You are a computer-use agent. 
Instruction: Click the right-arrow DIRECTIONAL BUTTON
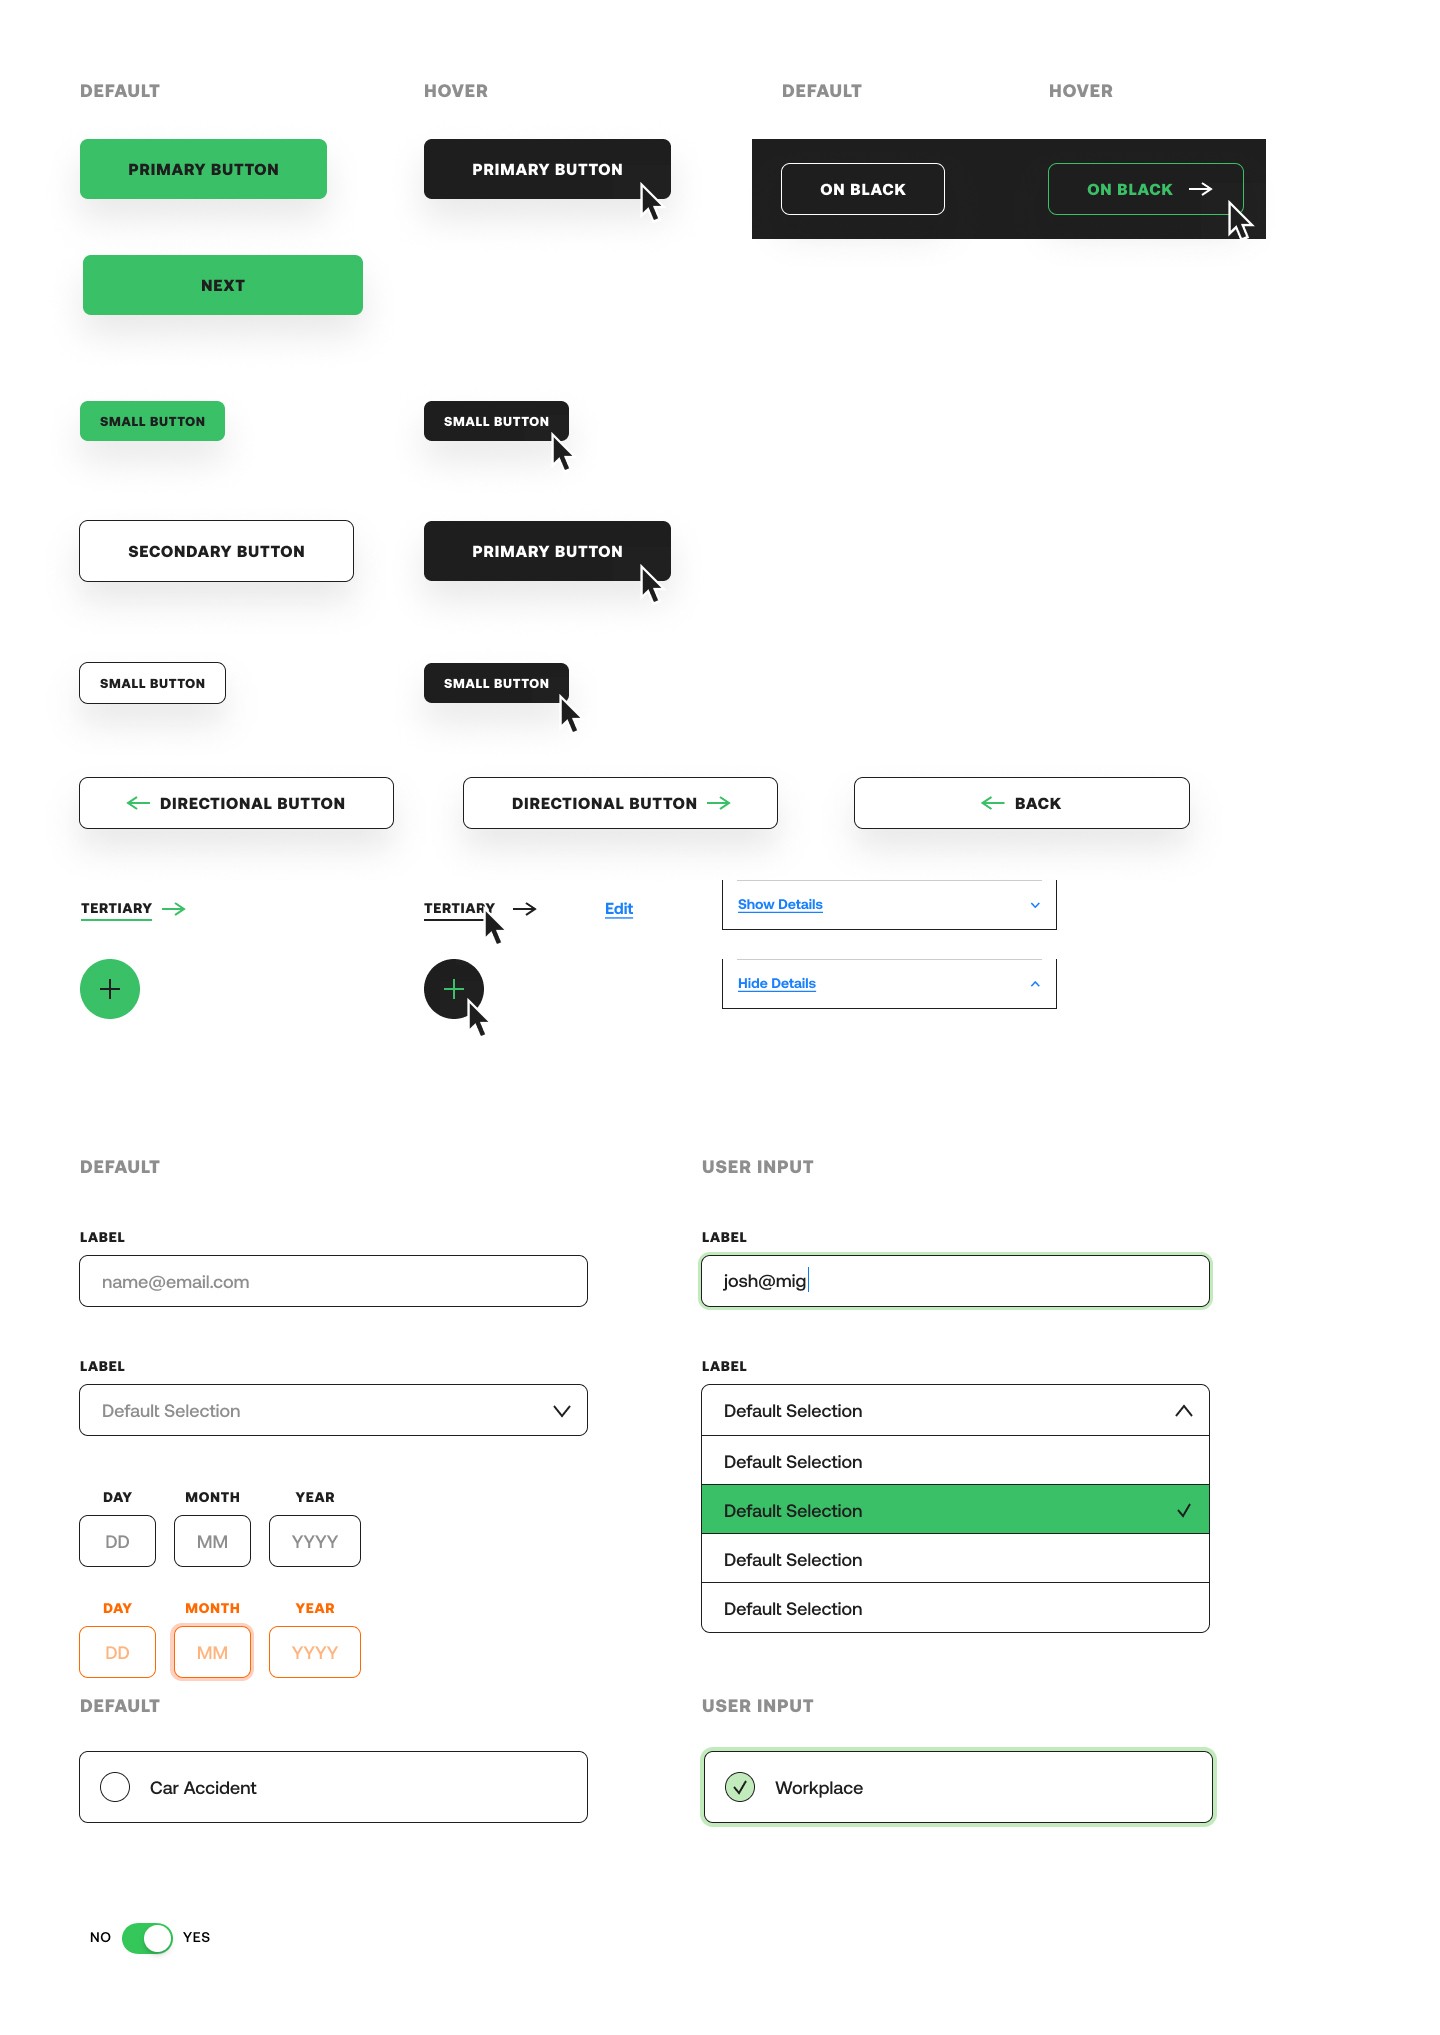[620, 803]
